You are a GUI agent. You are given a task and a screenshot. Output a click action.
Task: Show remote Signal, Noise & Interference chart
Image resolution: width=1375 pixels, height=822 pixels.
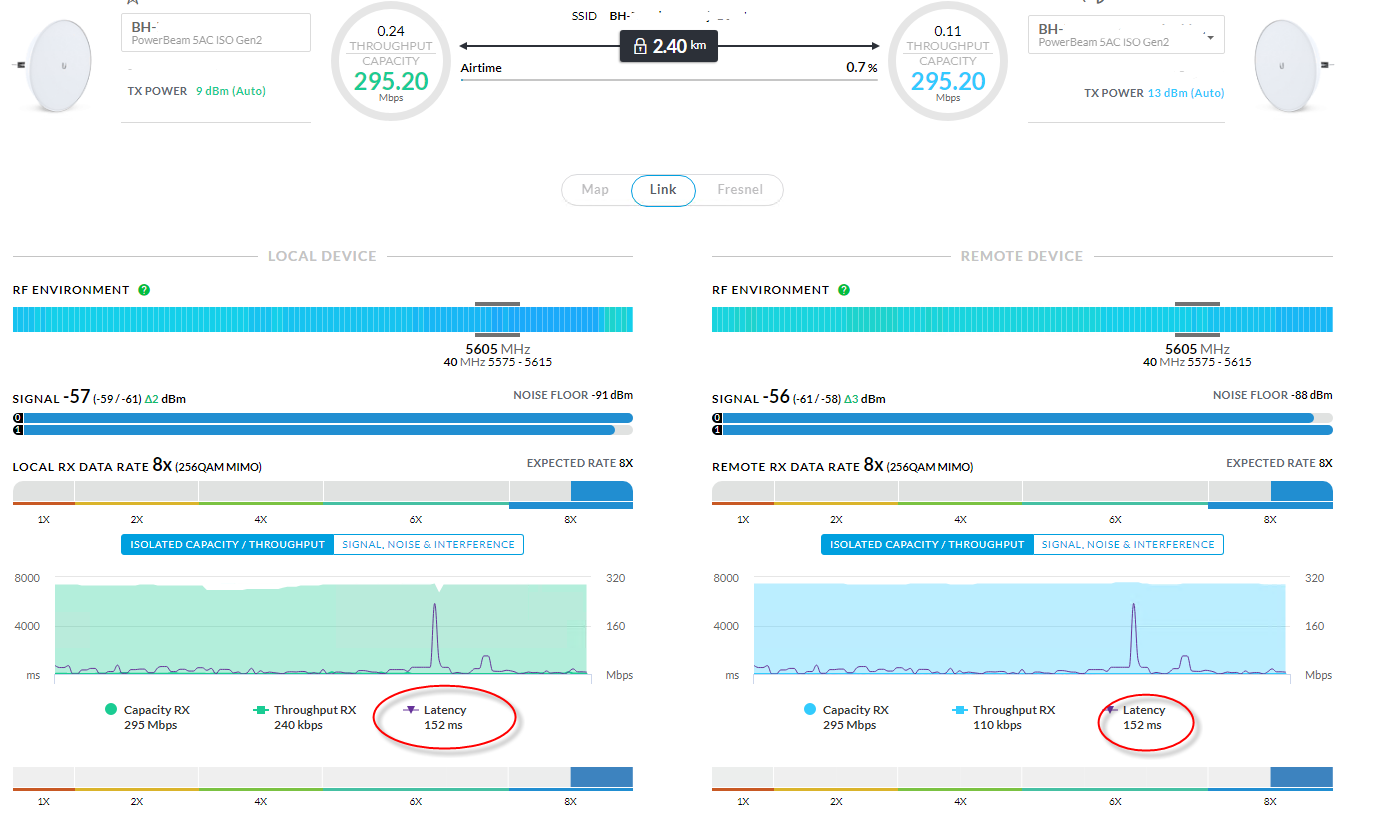click(x=1128, y=545)
